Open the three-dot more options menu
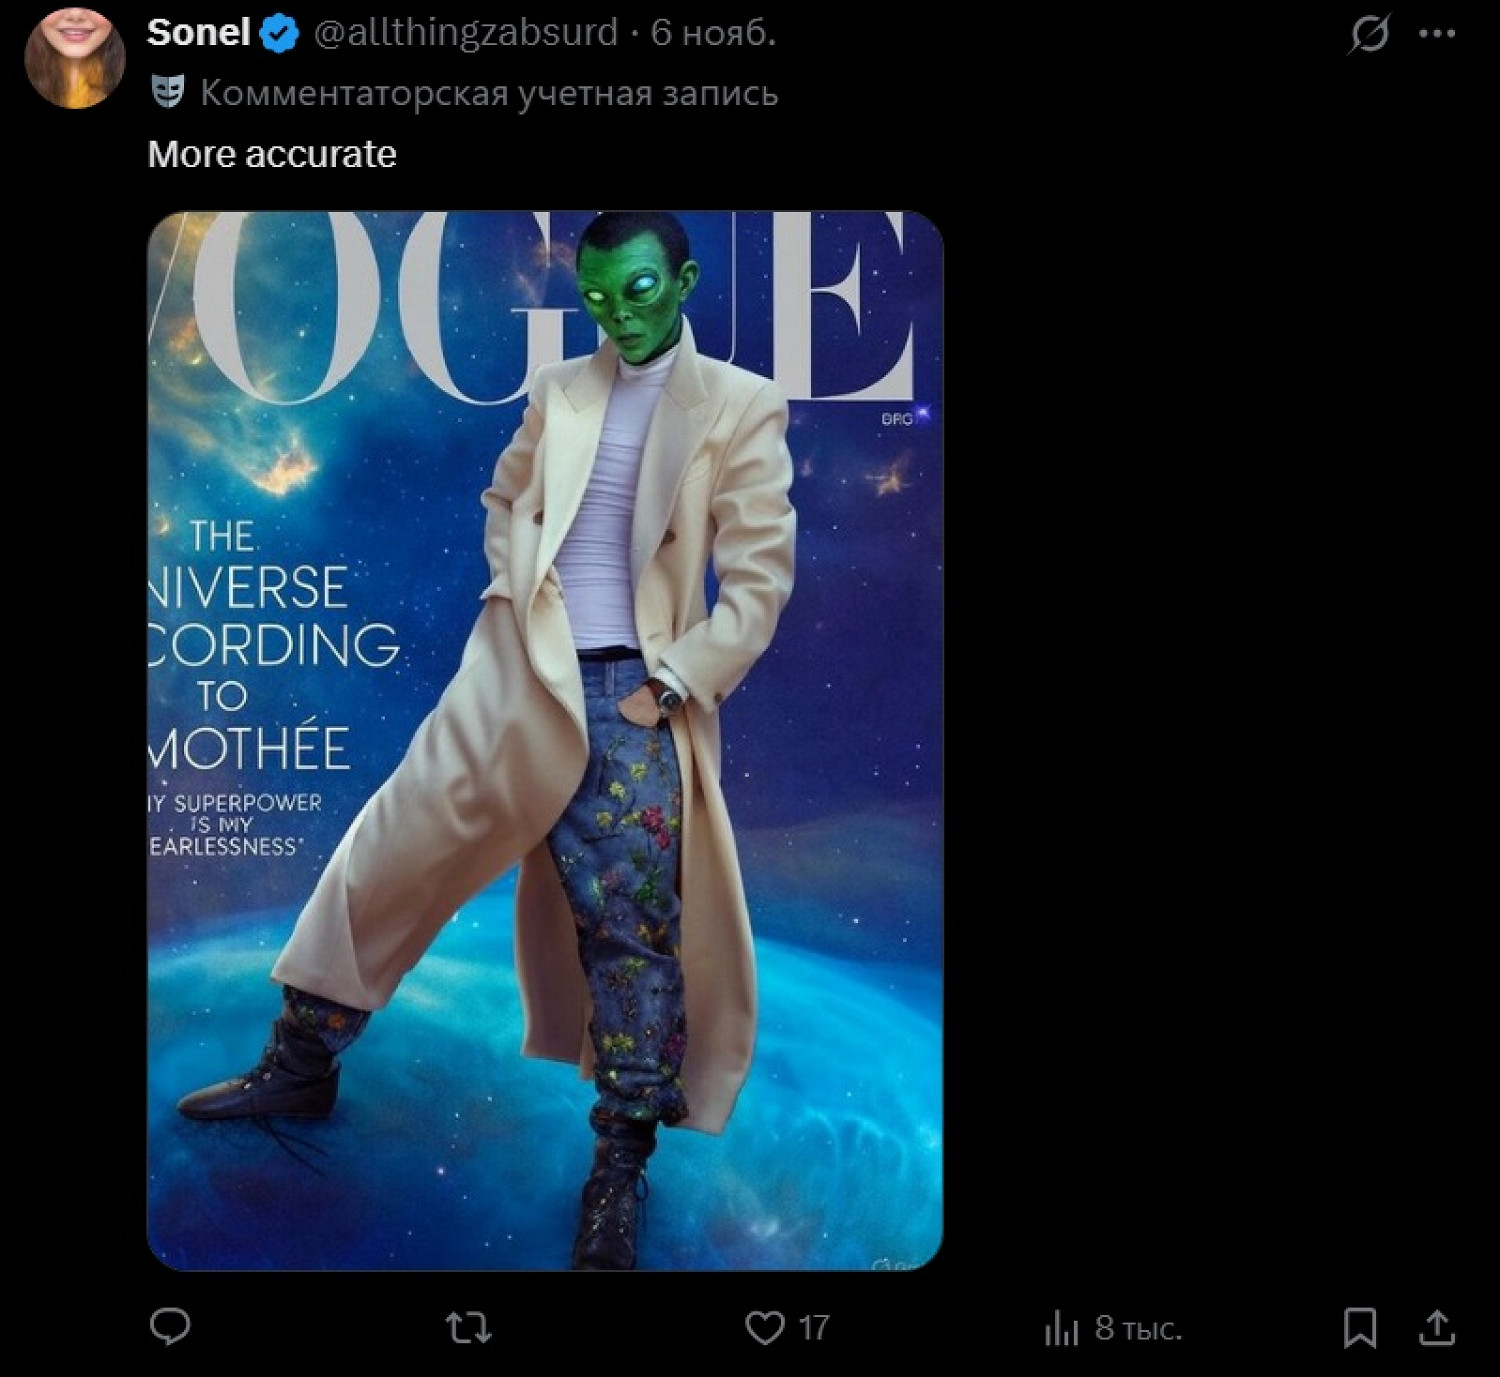 pos(1437,35)
